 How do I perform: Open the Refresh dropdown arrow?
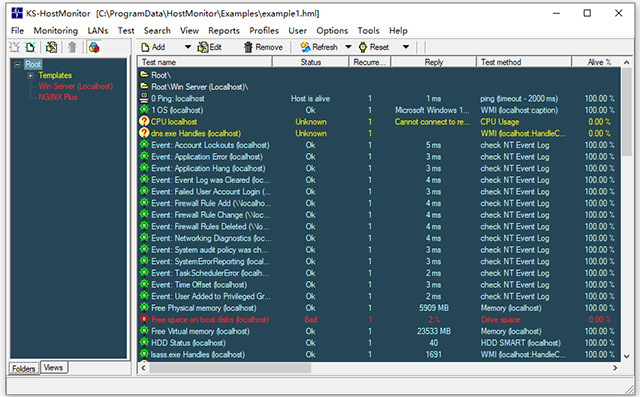coord(348,47)
